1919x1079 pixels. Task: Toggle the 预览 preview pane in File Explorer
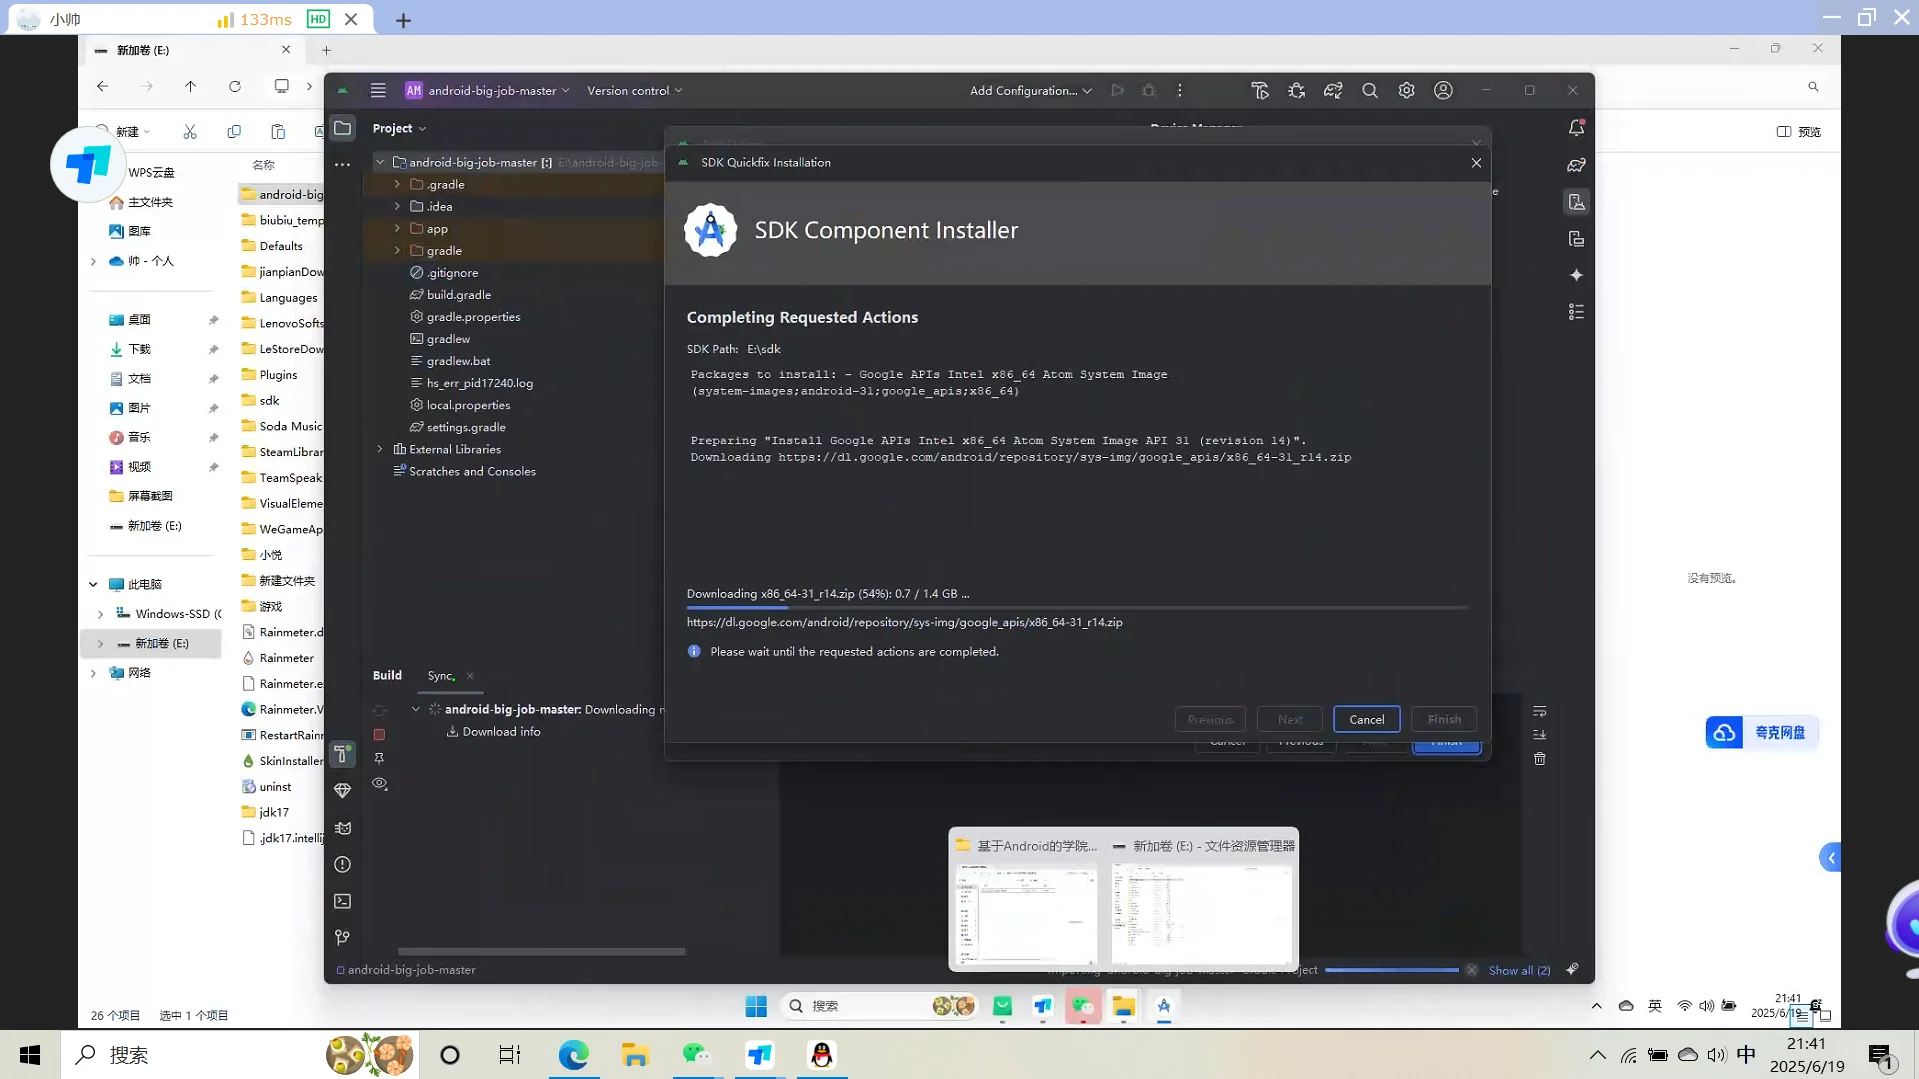(x=1798, y=131)
